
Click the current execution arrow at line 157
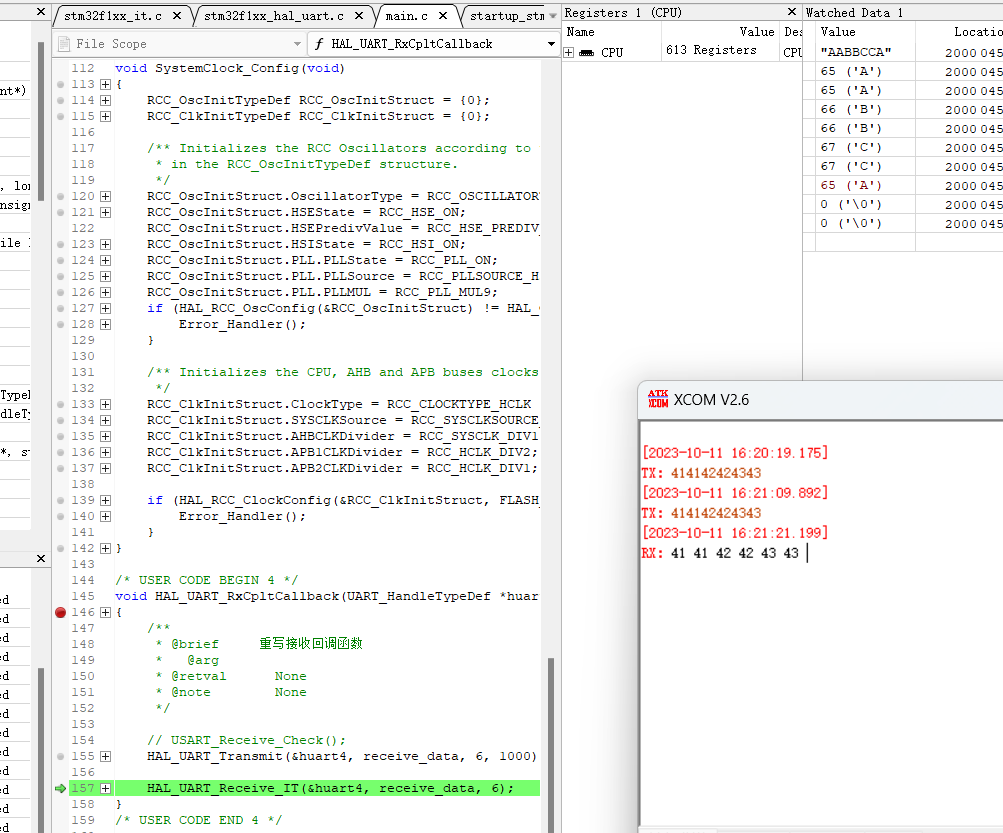coord(61,789)
